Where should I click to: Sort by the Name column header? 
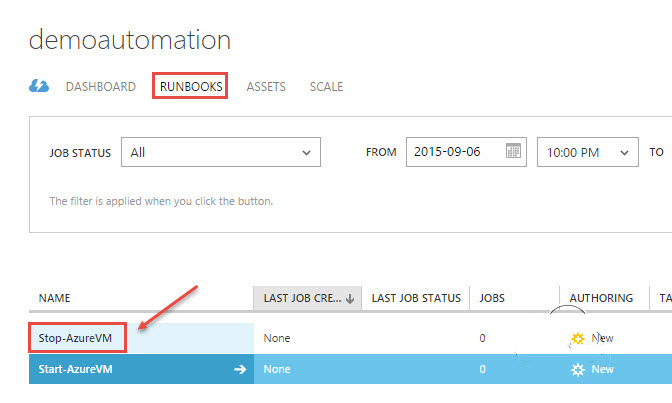coord(54,298)
